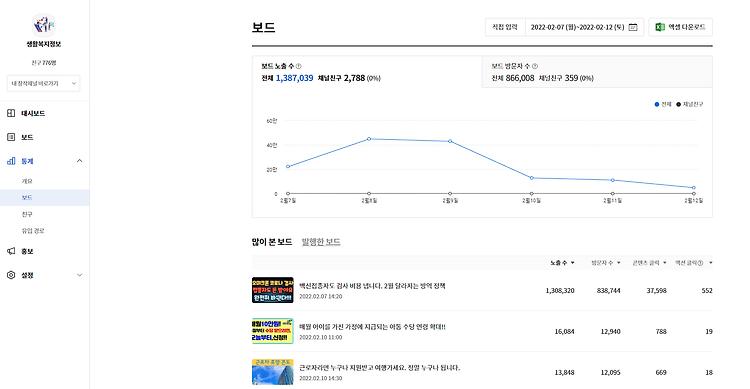Click the channel name 생활복지정보
The image size is (750, 389).
click(x=44, y=44)
